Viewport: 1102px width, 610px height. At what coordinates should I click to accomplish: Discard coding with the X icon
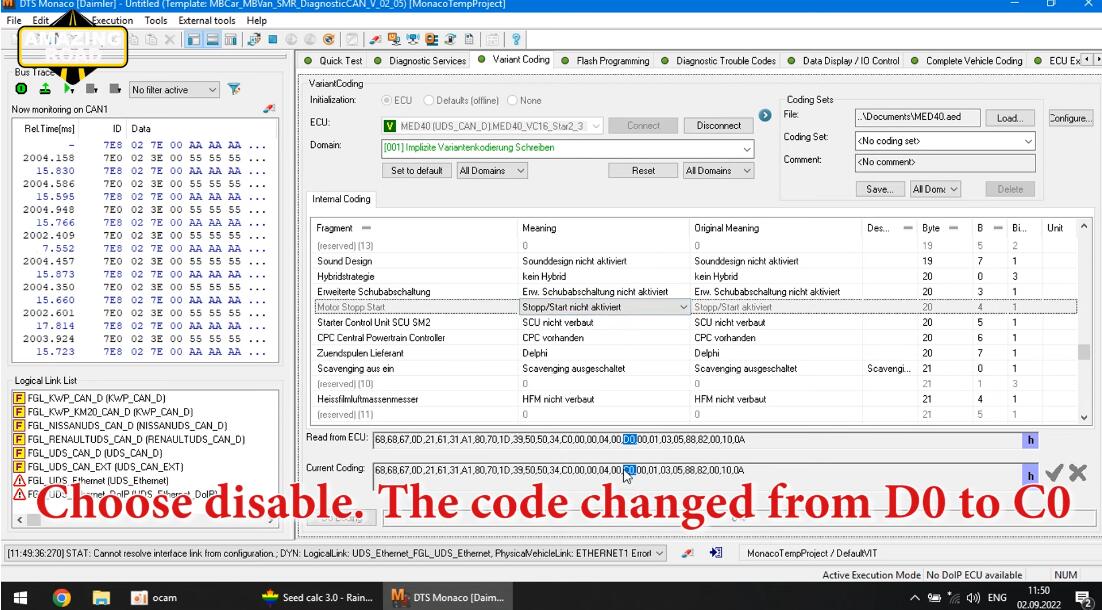tap(1077, 473)
